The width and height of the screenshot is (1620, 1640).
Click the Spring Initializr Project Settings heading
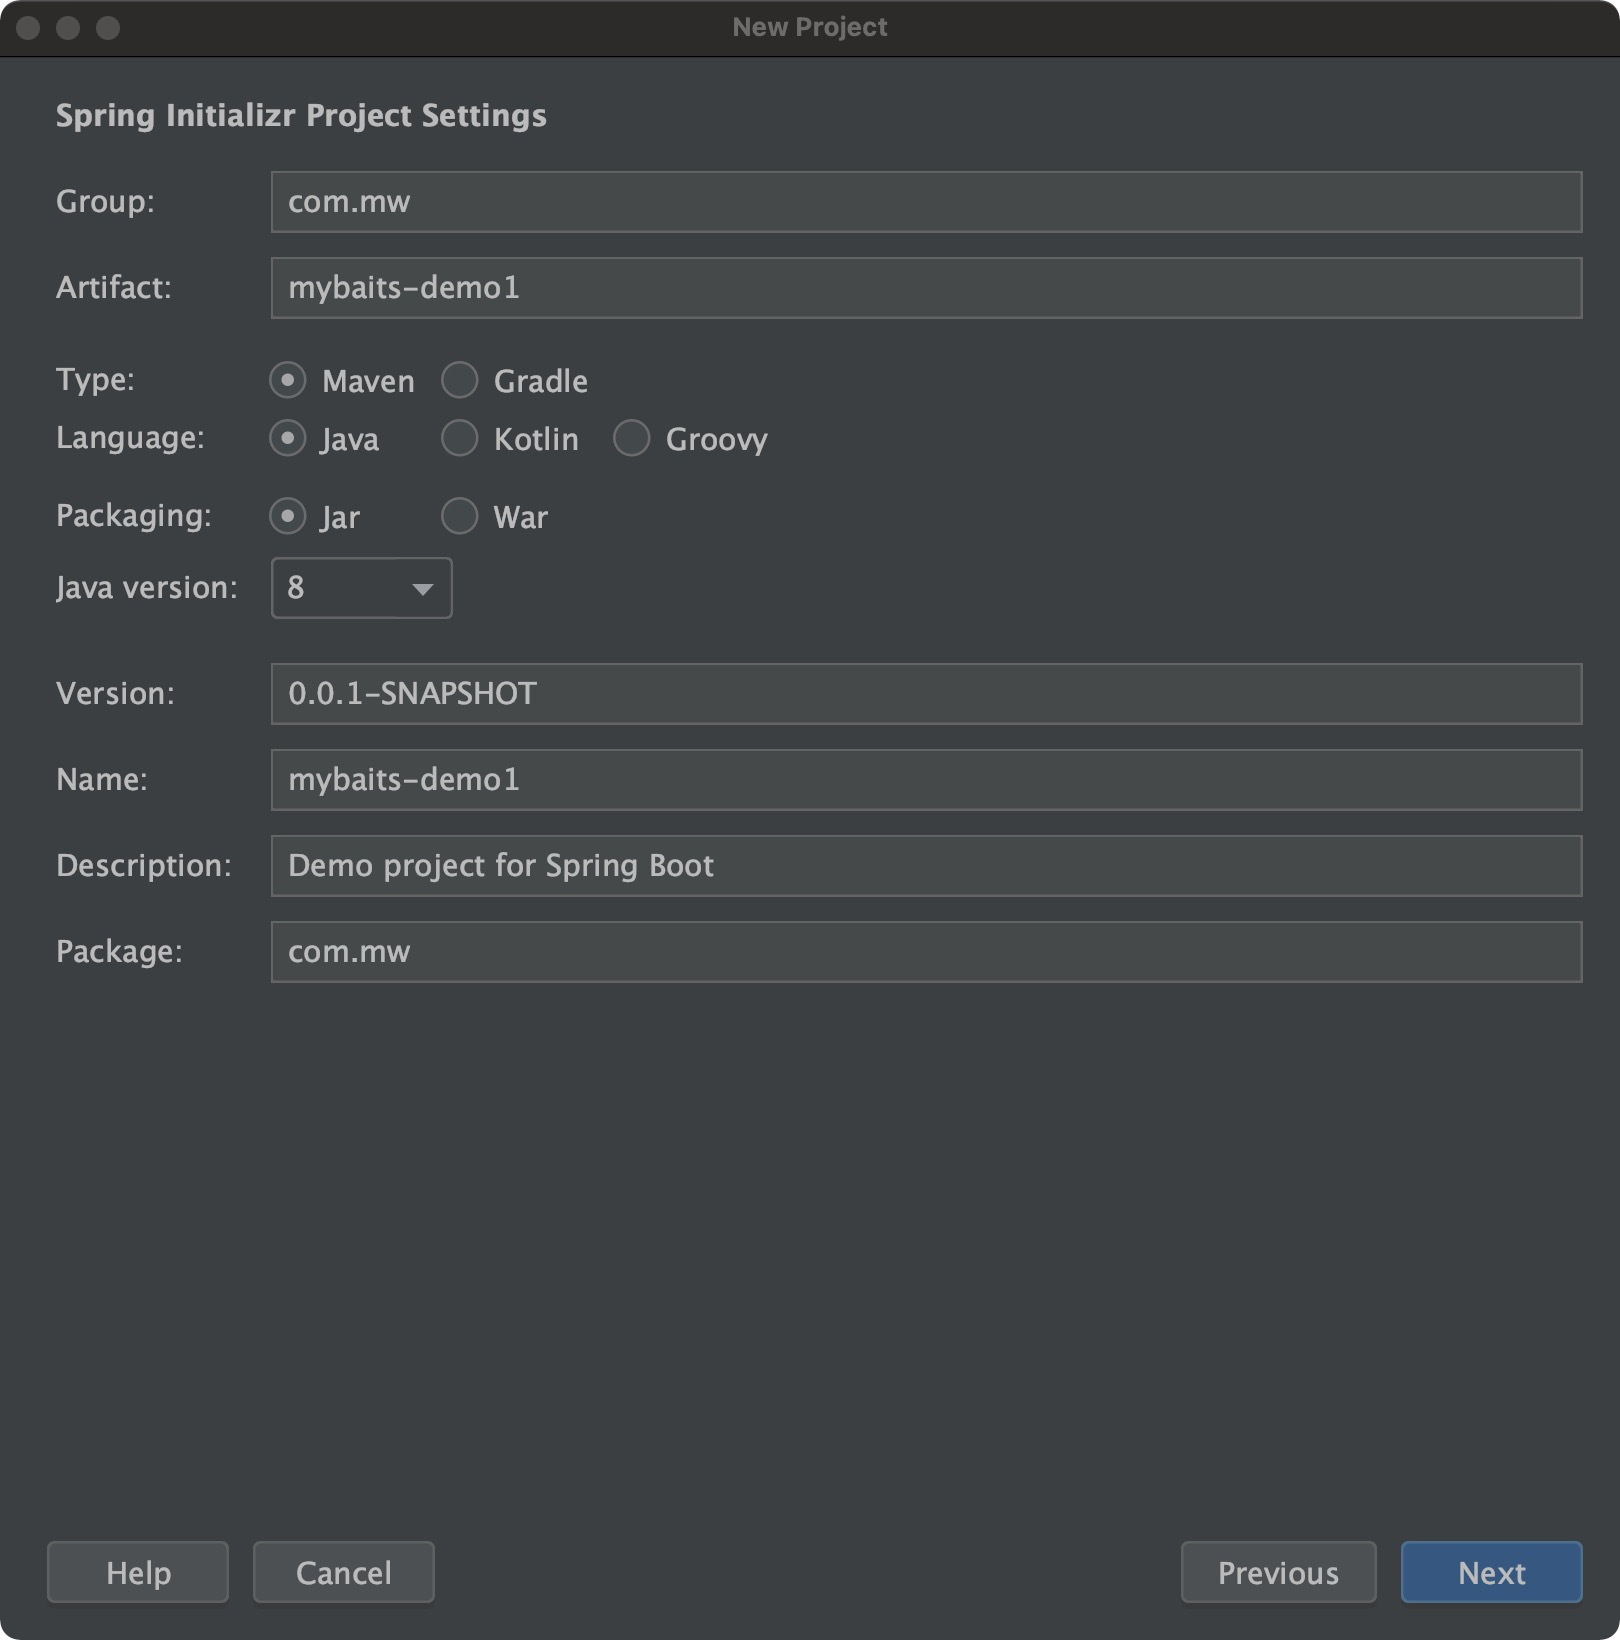(301, 116)
